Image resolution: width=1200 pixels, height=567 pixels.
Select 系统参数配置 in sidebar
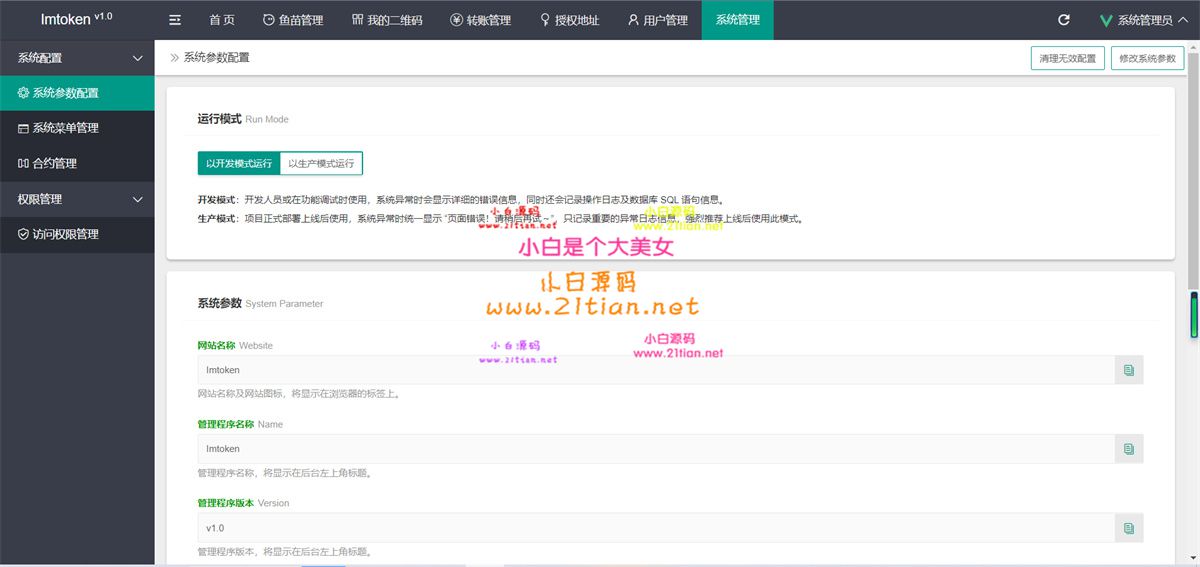(77, 93)
